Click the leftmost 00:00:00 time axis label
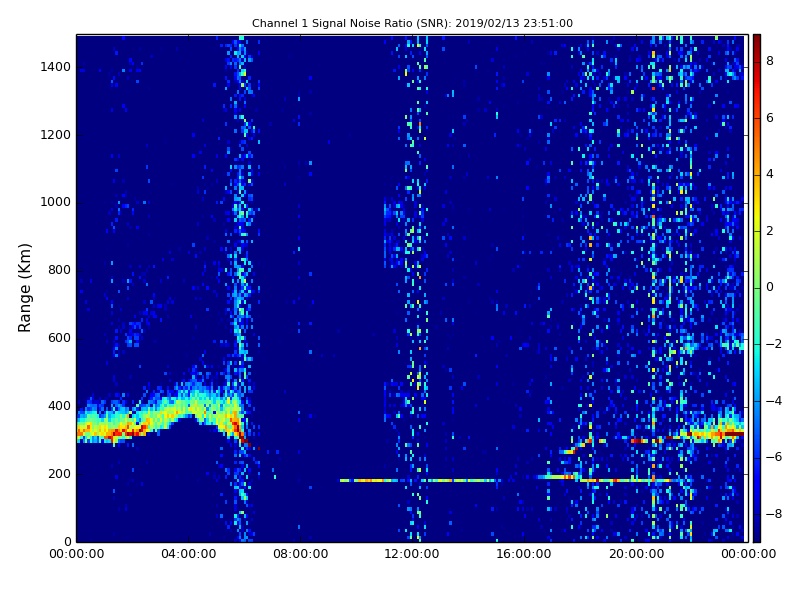 [77, 554]
